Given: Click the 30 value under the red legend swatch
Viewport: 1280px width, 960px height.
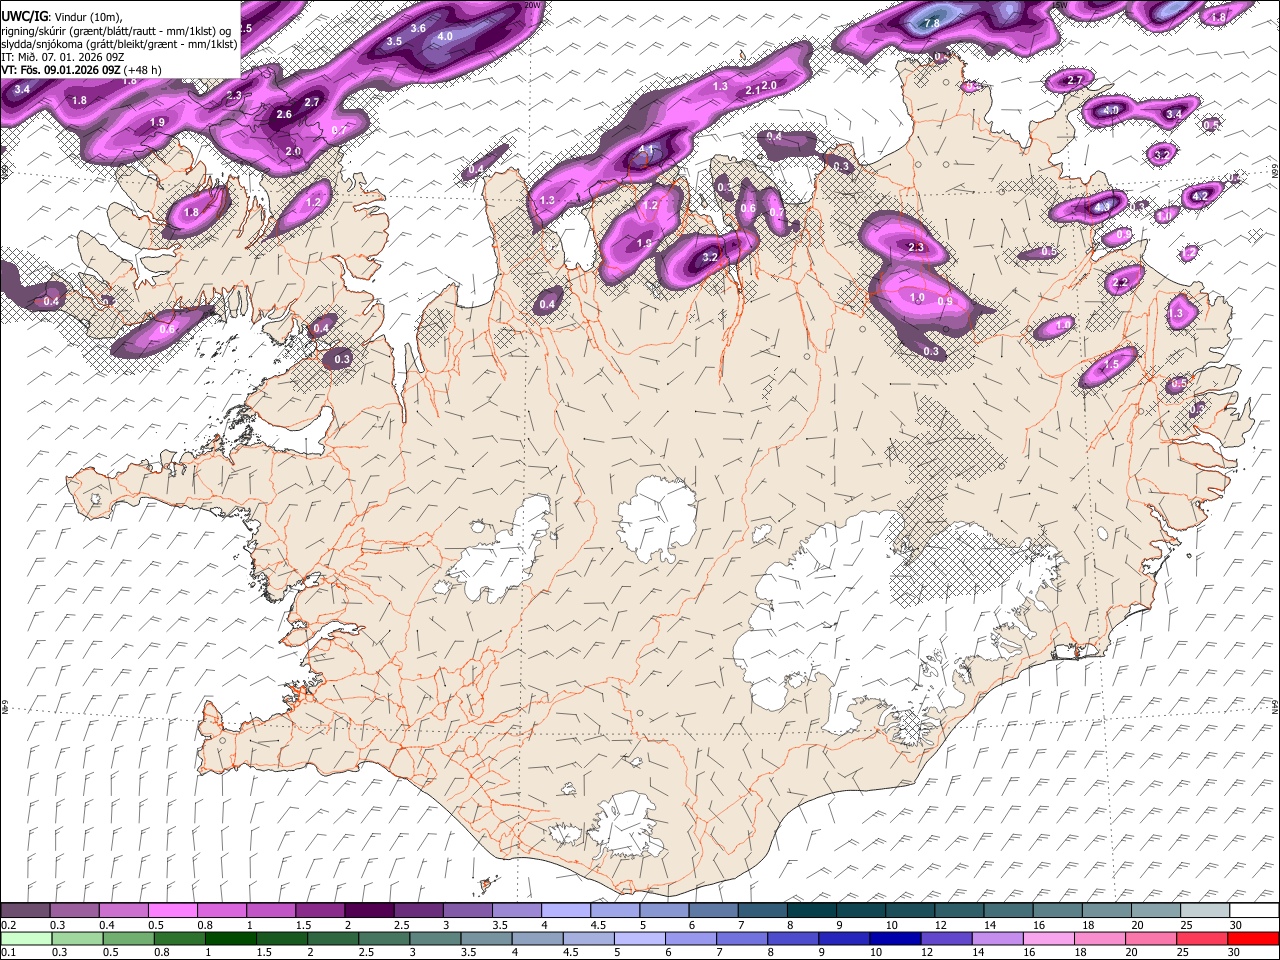Looking at the screenshot, I should click(1236, 952).
